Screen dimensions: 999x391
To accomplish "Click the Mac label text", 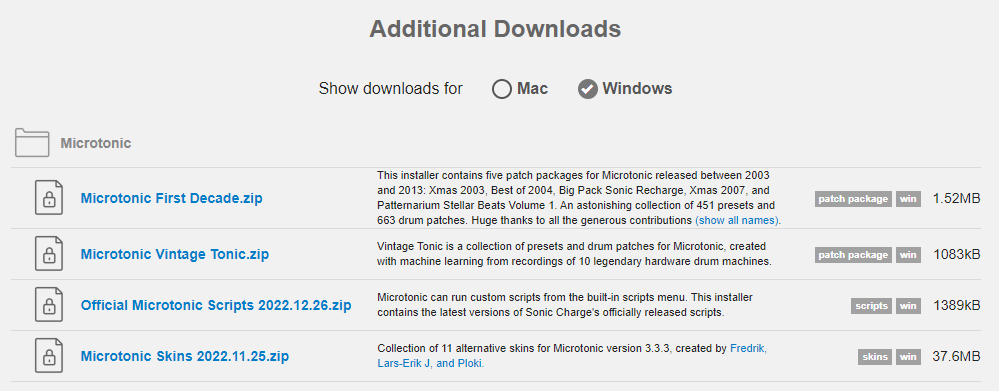I will pyautogui.click(x=532, y=89).
